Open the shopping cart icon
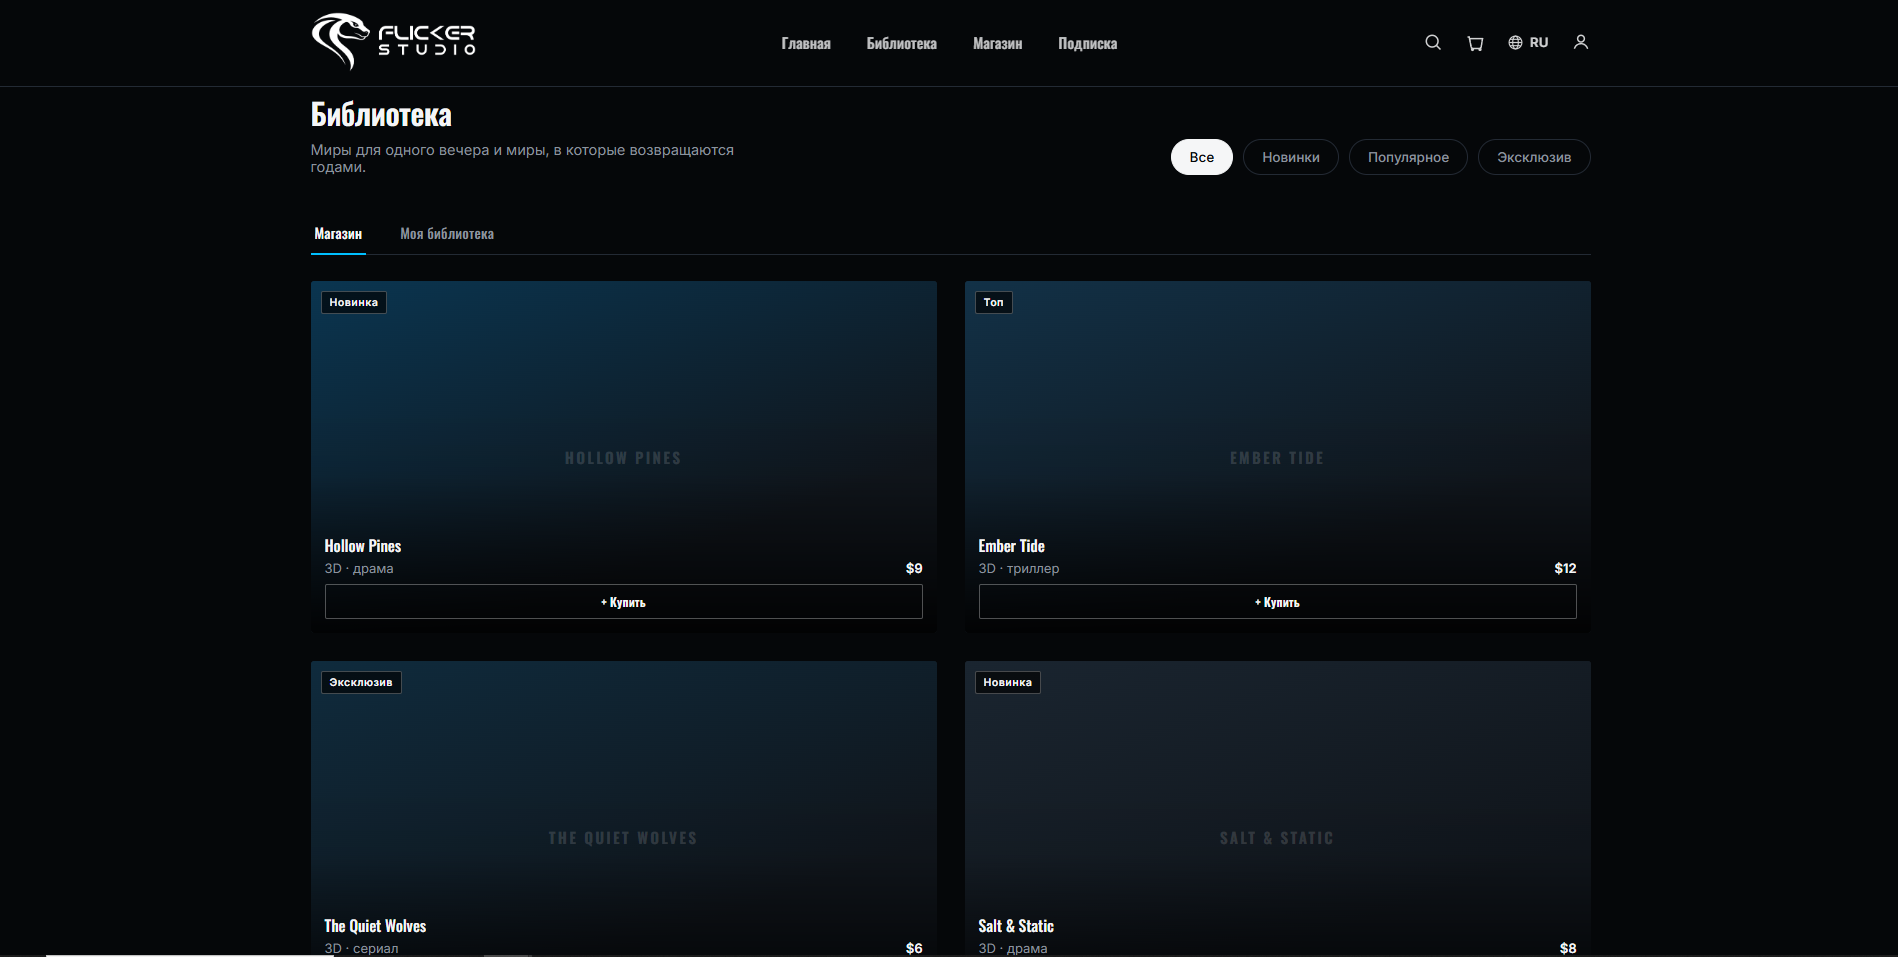This screenshot has width=1898, height=957. (x=1475, y=43)
